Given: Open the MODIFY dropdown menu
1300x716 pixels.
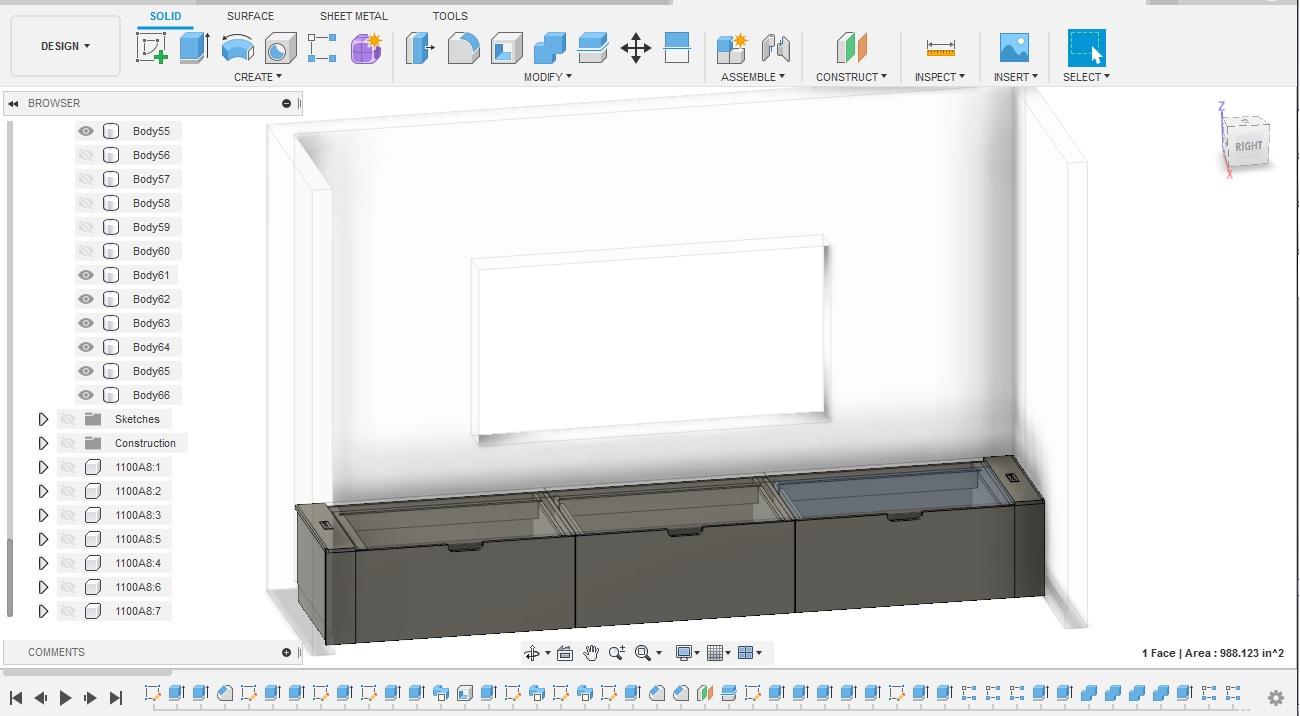Looking at the screenshot, I should point(548,77).
